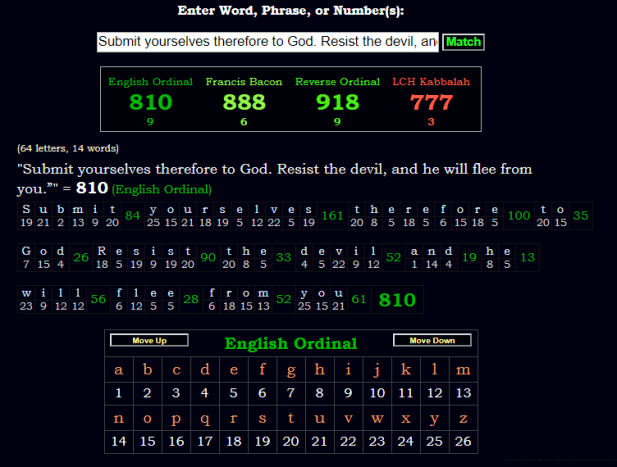The width and height of the screenshot is (617, 467).
Task: Select letter 'm' in the cipher chart
Action: [x=462, y=370]
